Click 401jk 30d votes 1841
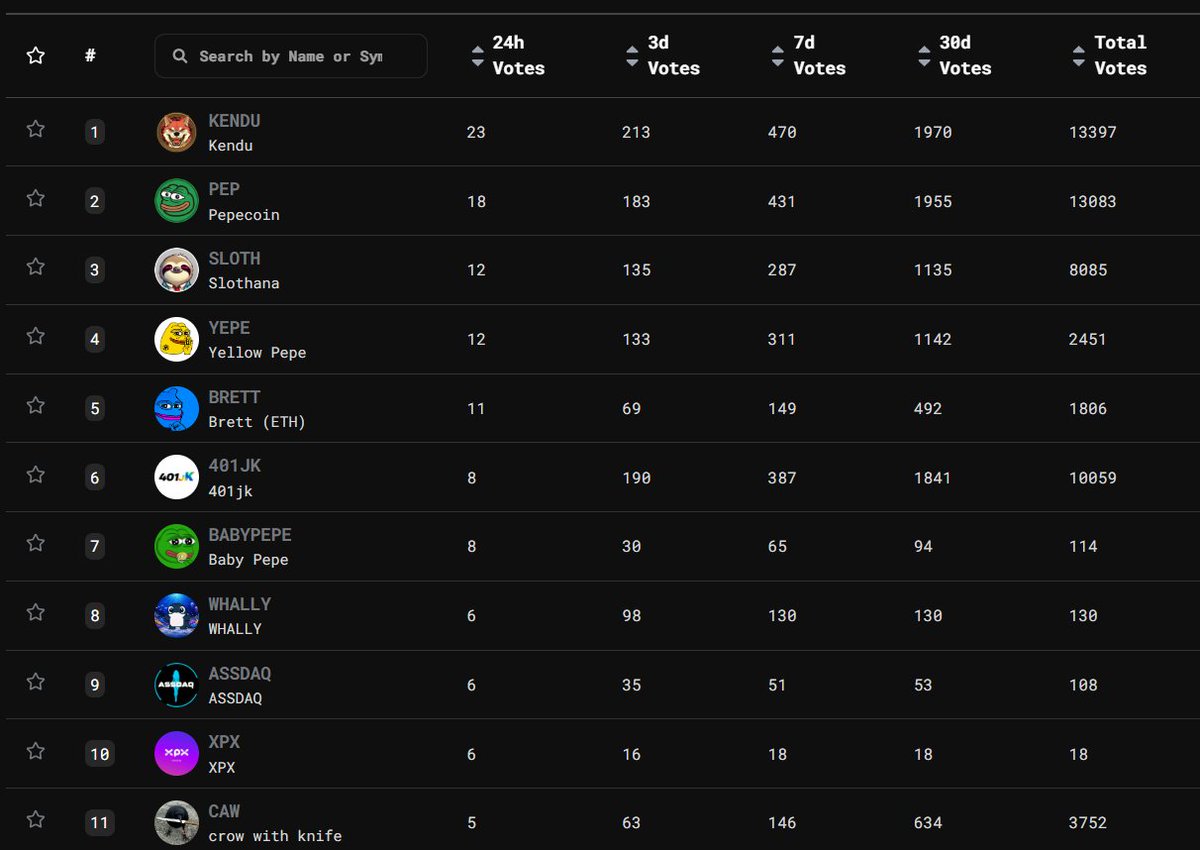Viewport: 1200px width, 850px height. point(933,477)
